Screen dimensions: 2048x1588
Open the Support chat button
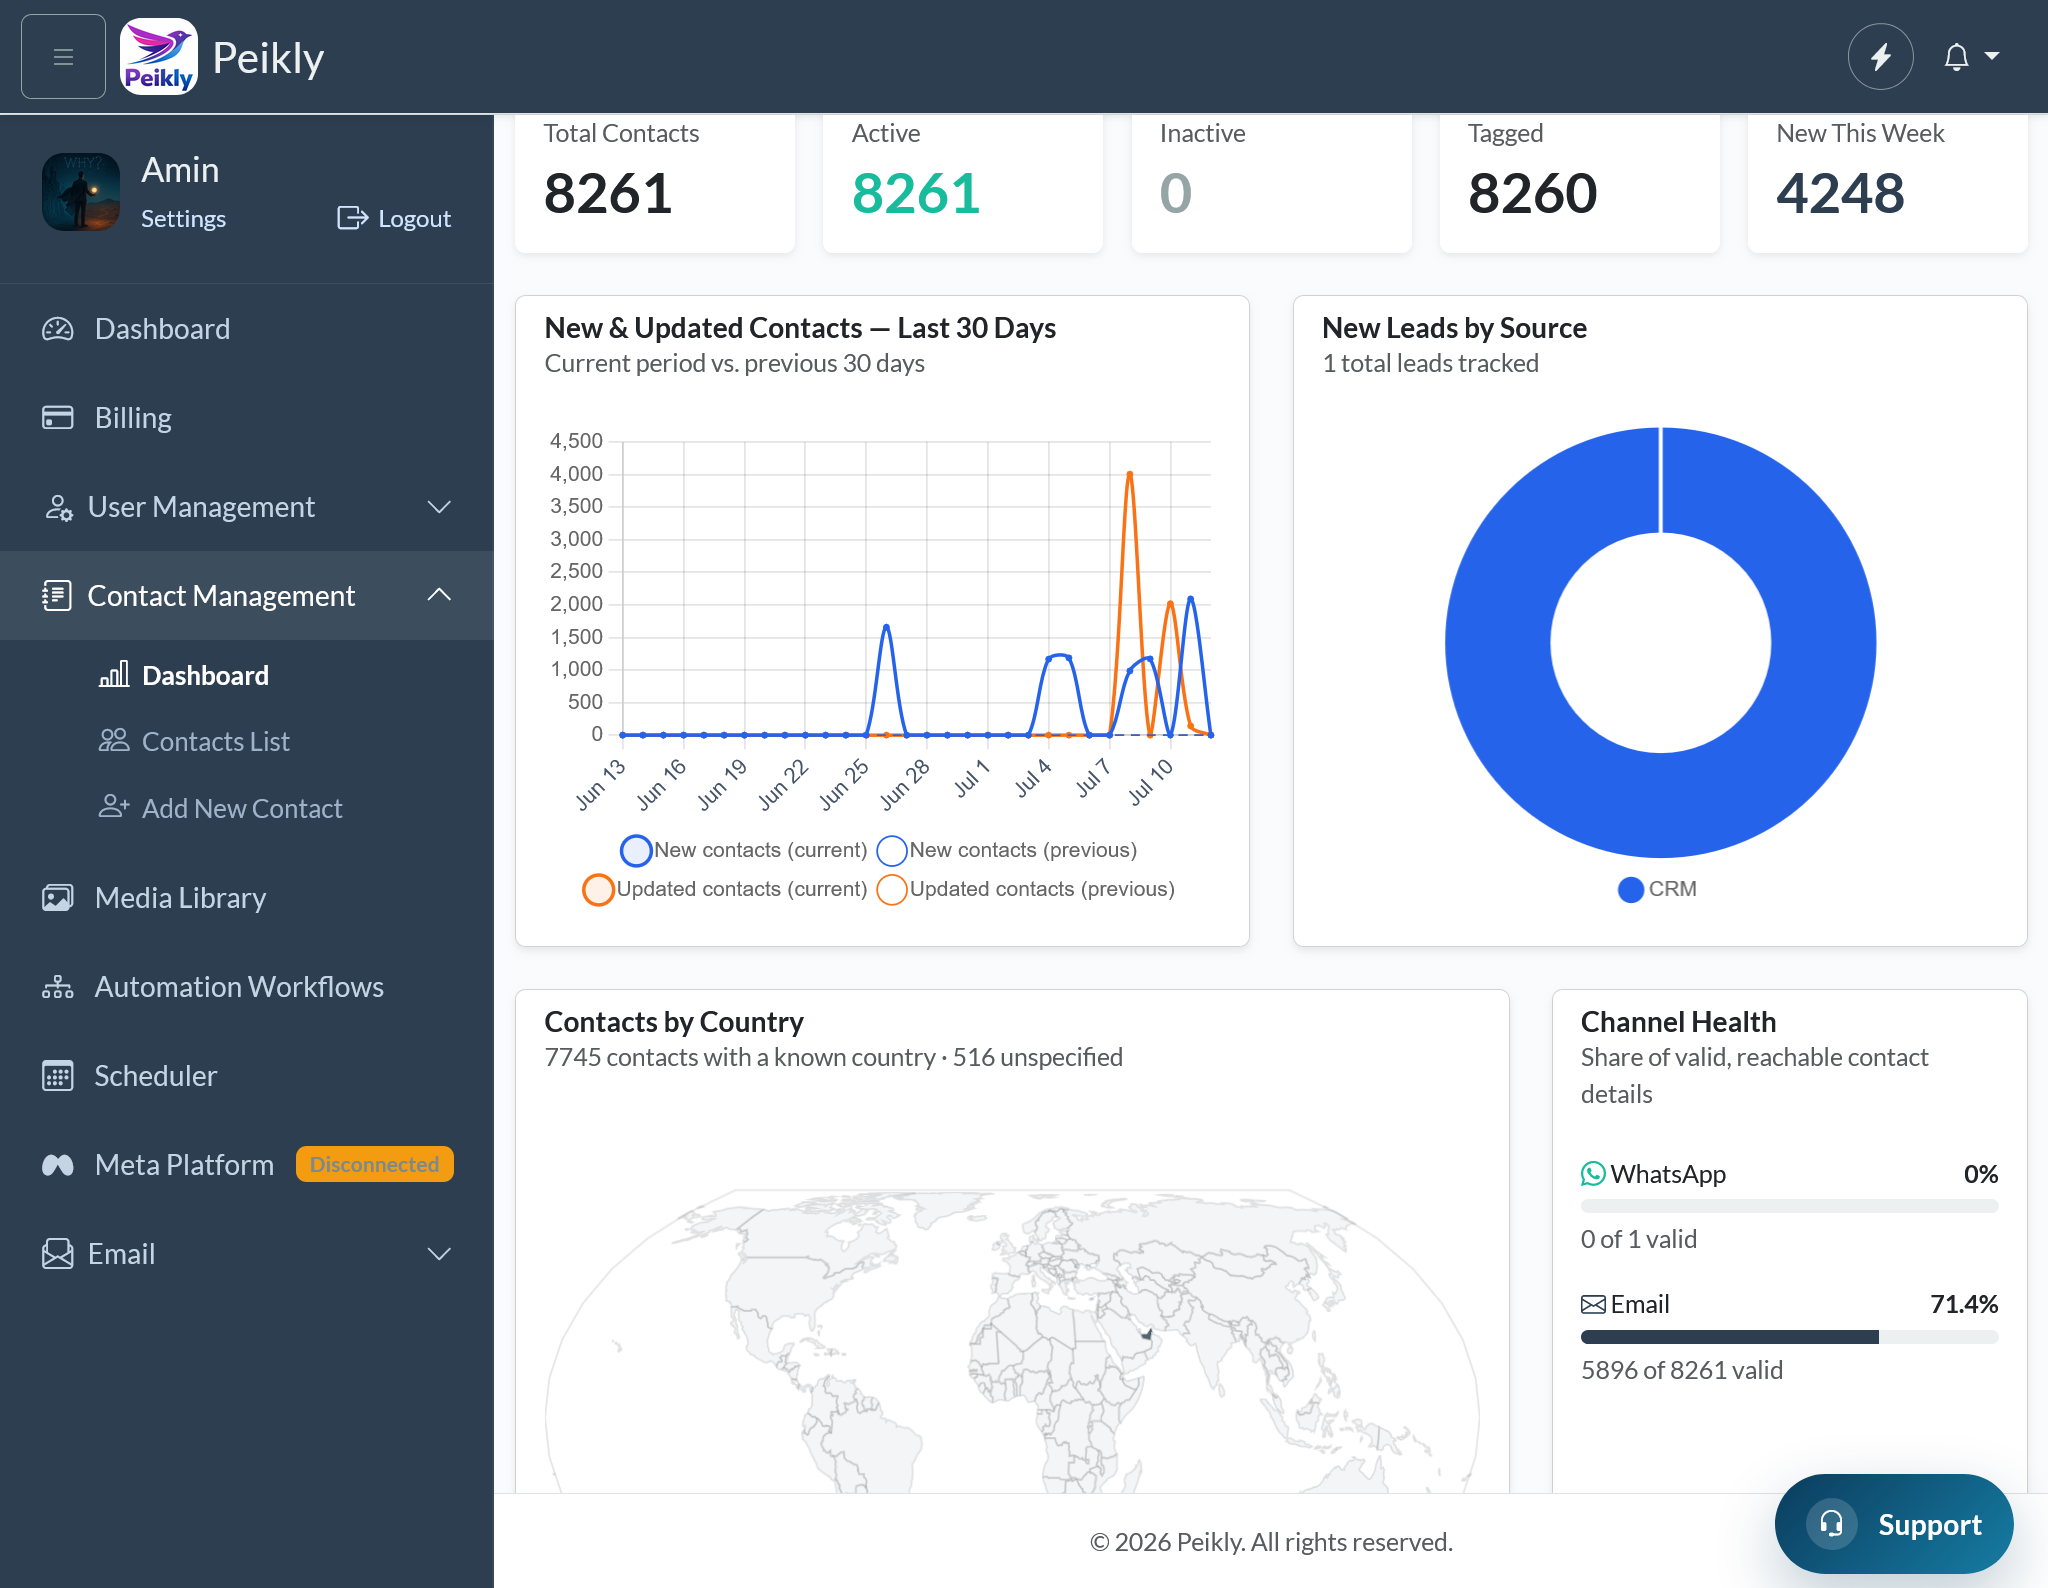[1894, 1524]
